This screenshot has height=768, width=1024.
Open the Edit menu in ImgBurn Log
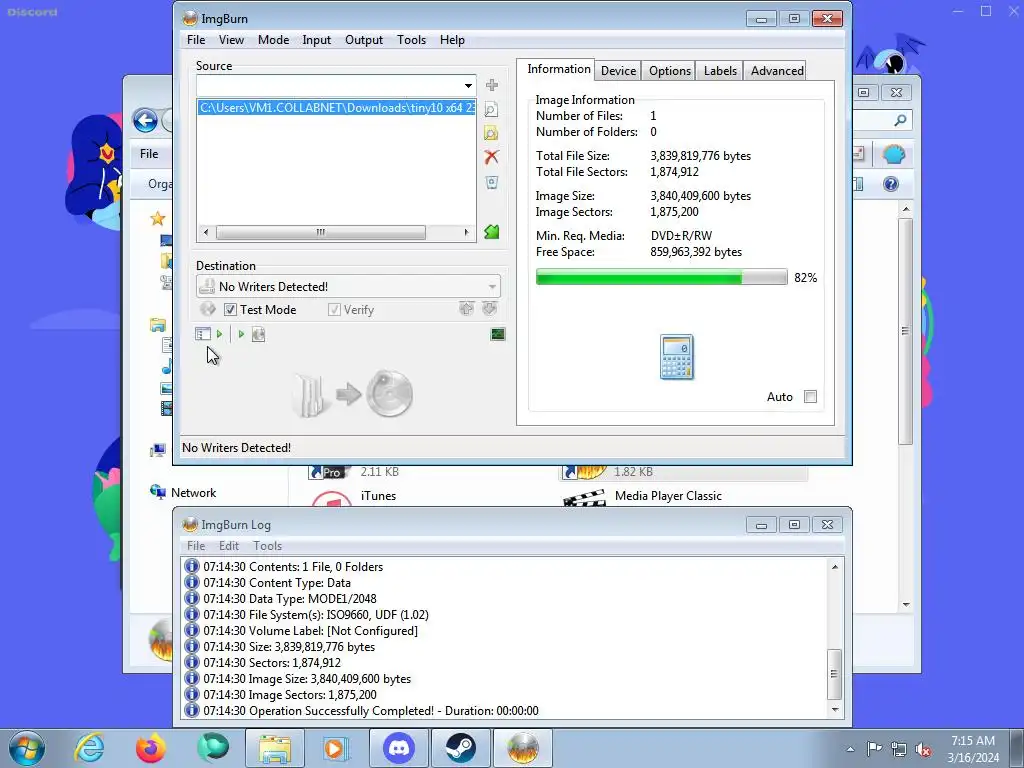229,546
